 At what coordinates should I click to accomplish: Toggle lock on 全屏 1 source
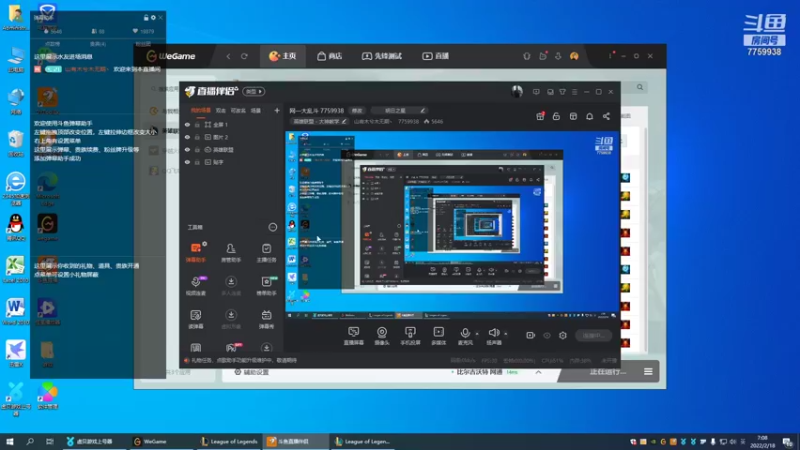pyautogui.click(x=197, y=124)
